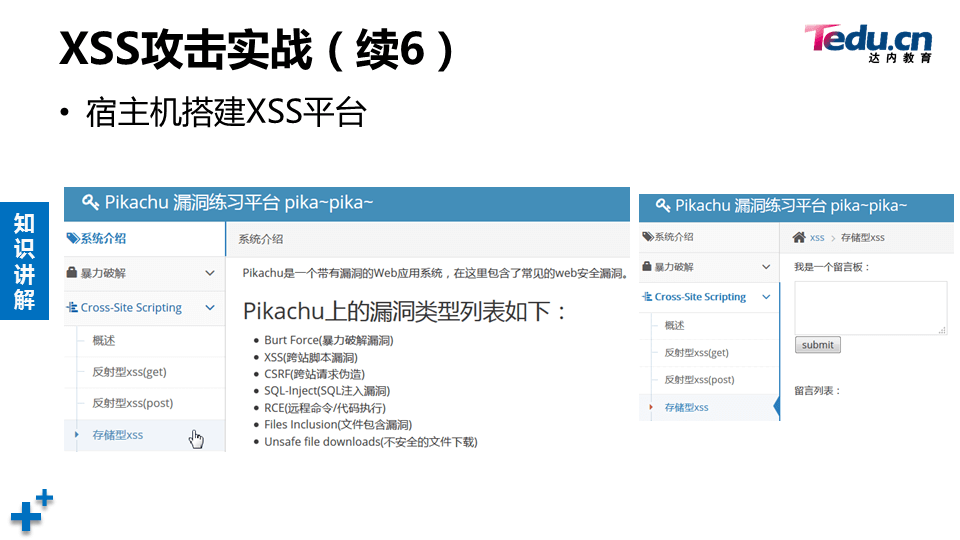Open 暴力破解 menu in left sidebar
The image size is (960, 540).
tap(144, 273)
